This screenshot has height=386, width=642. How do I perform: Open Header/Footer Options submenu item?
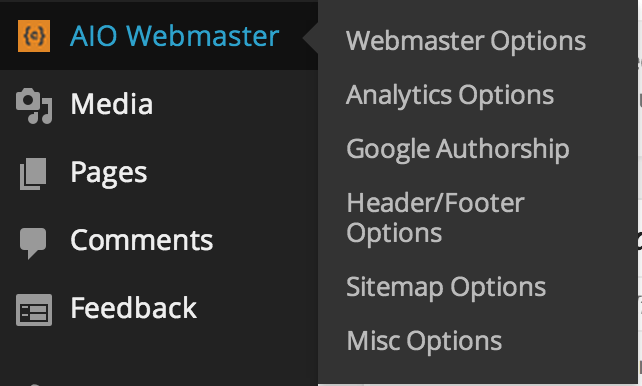435,218
